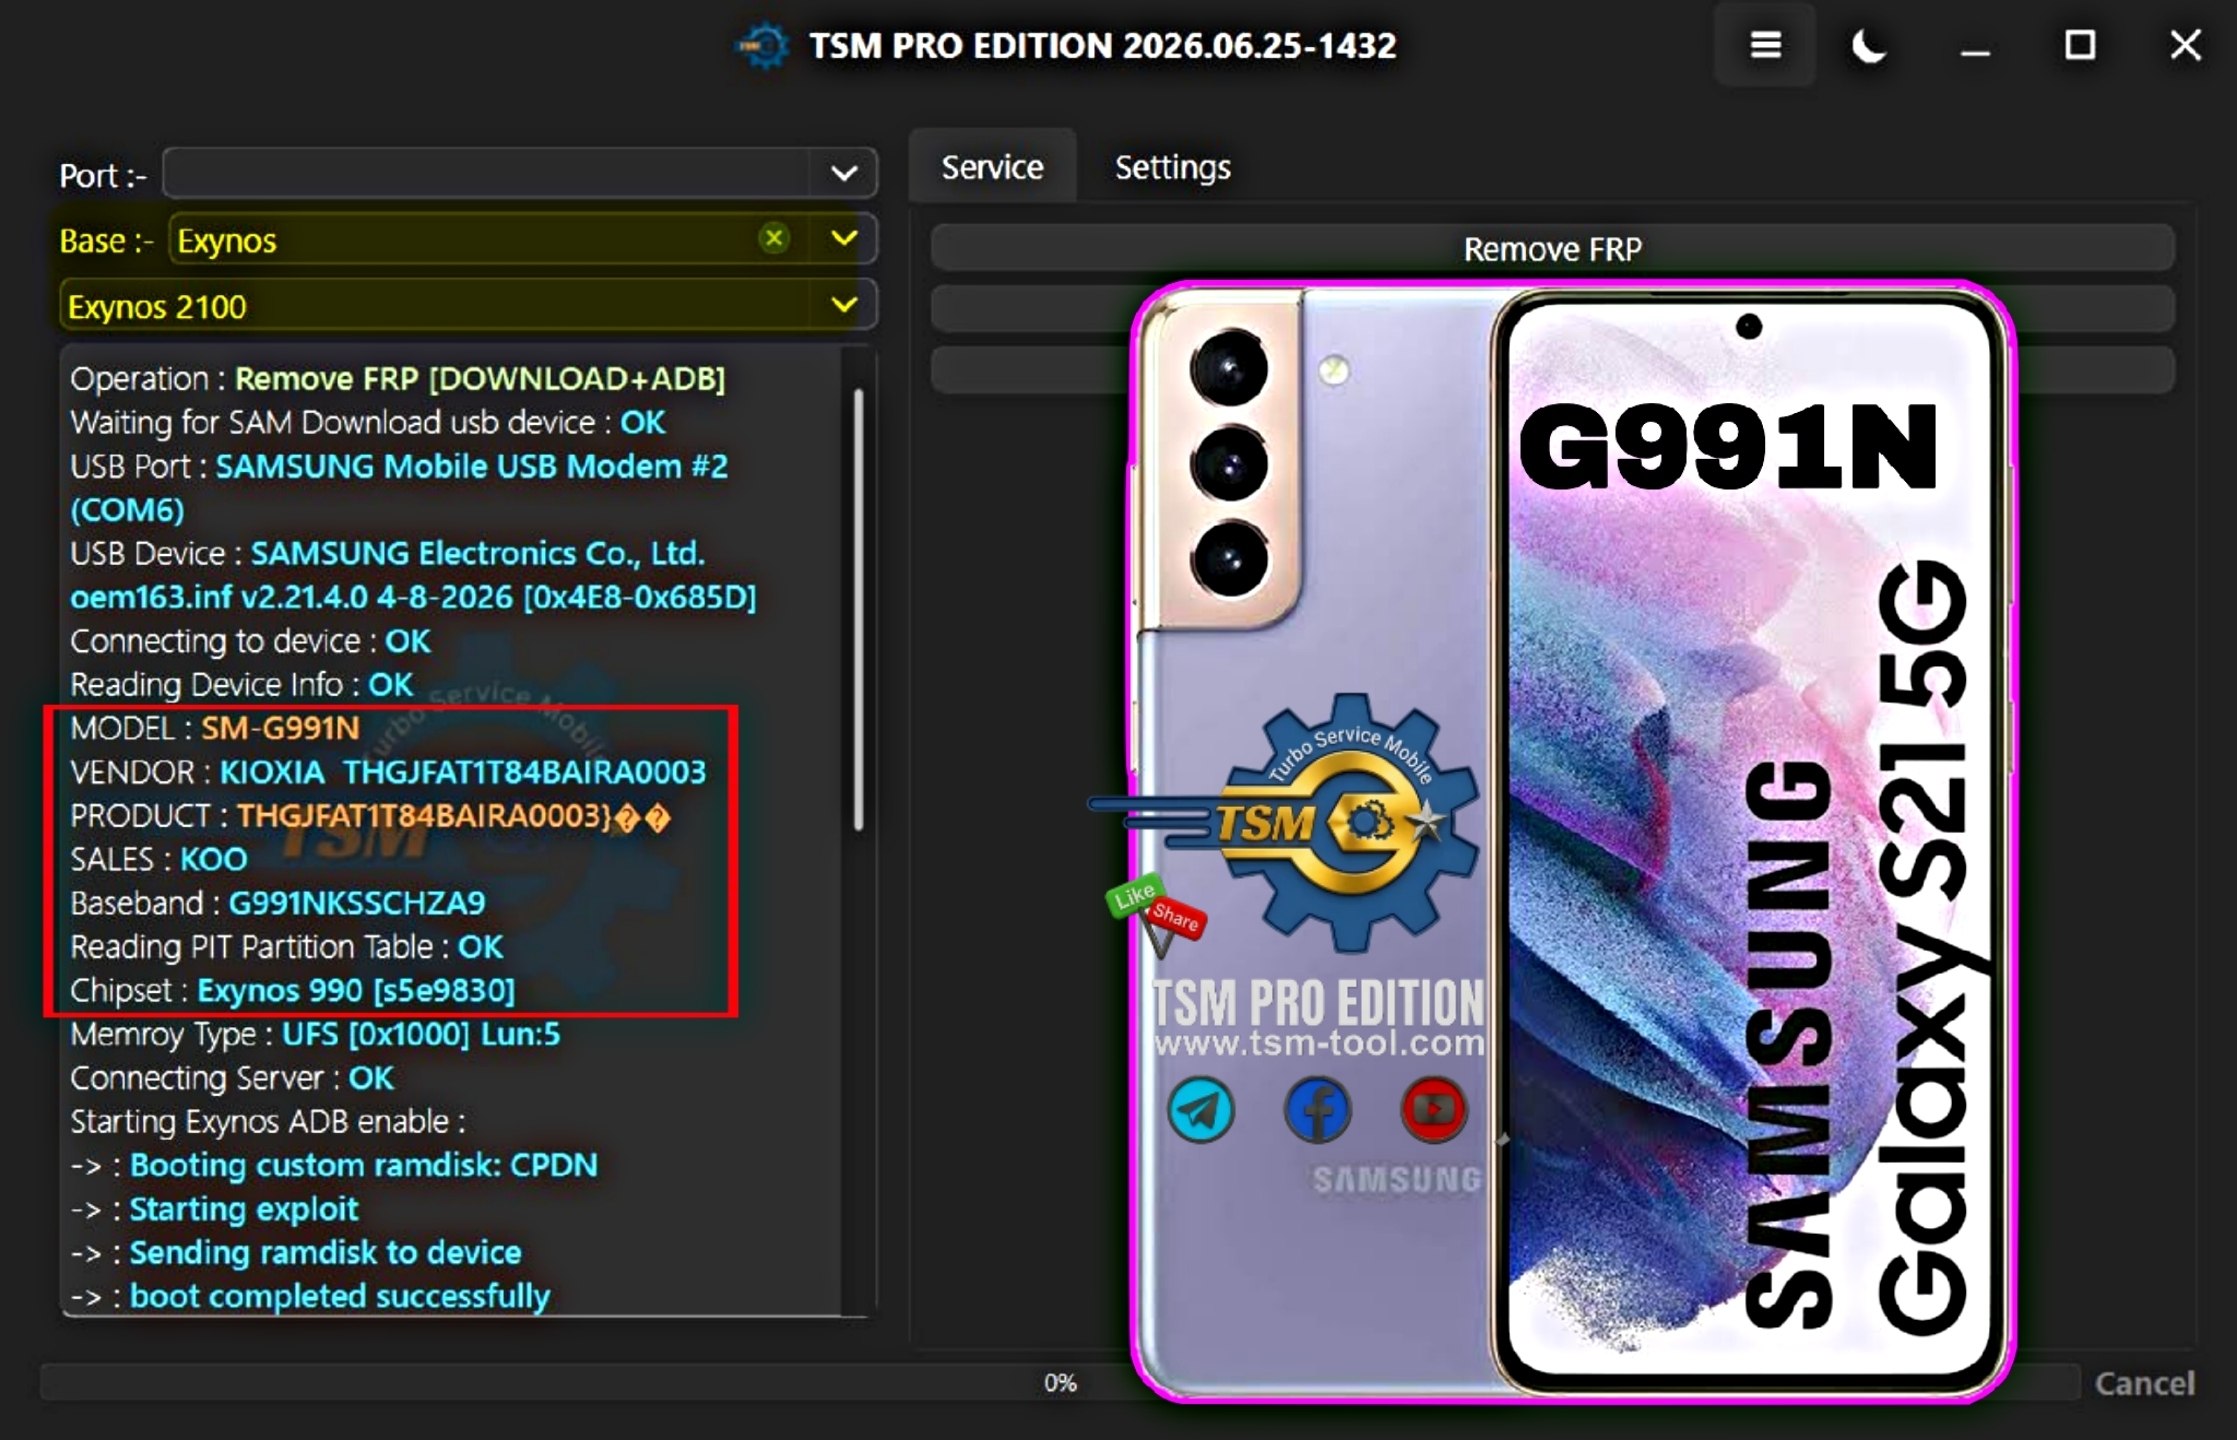This screenshot has height=1440, width=2237.
Task: Select 'Chipset : Exynos 990 [s5e9830]' line
Action: click(x=293, y=990)
